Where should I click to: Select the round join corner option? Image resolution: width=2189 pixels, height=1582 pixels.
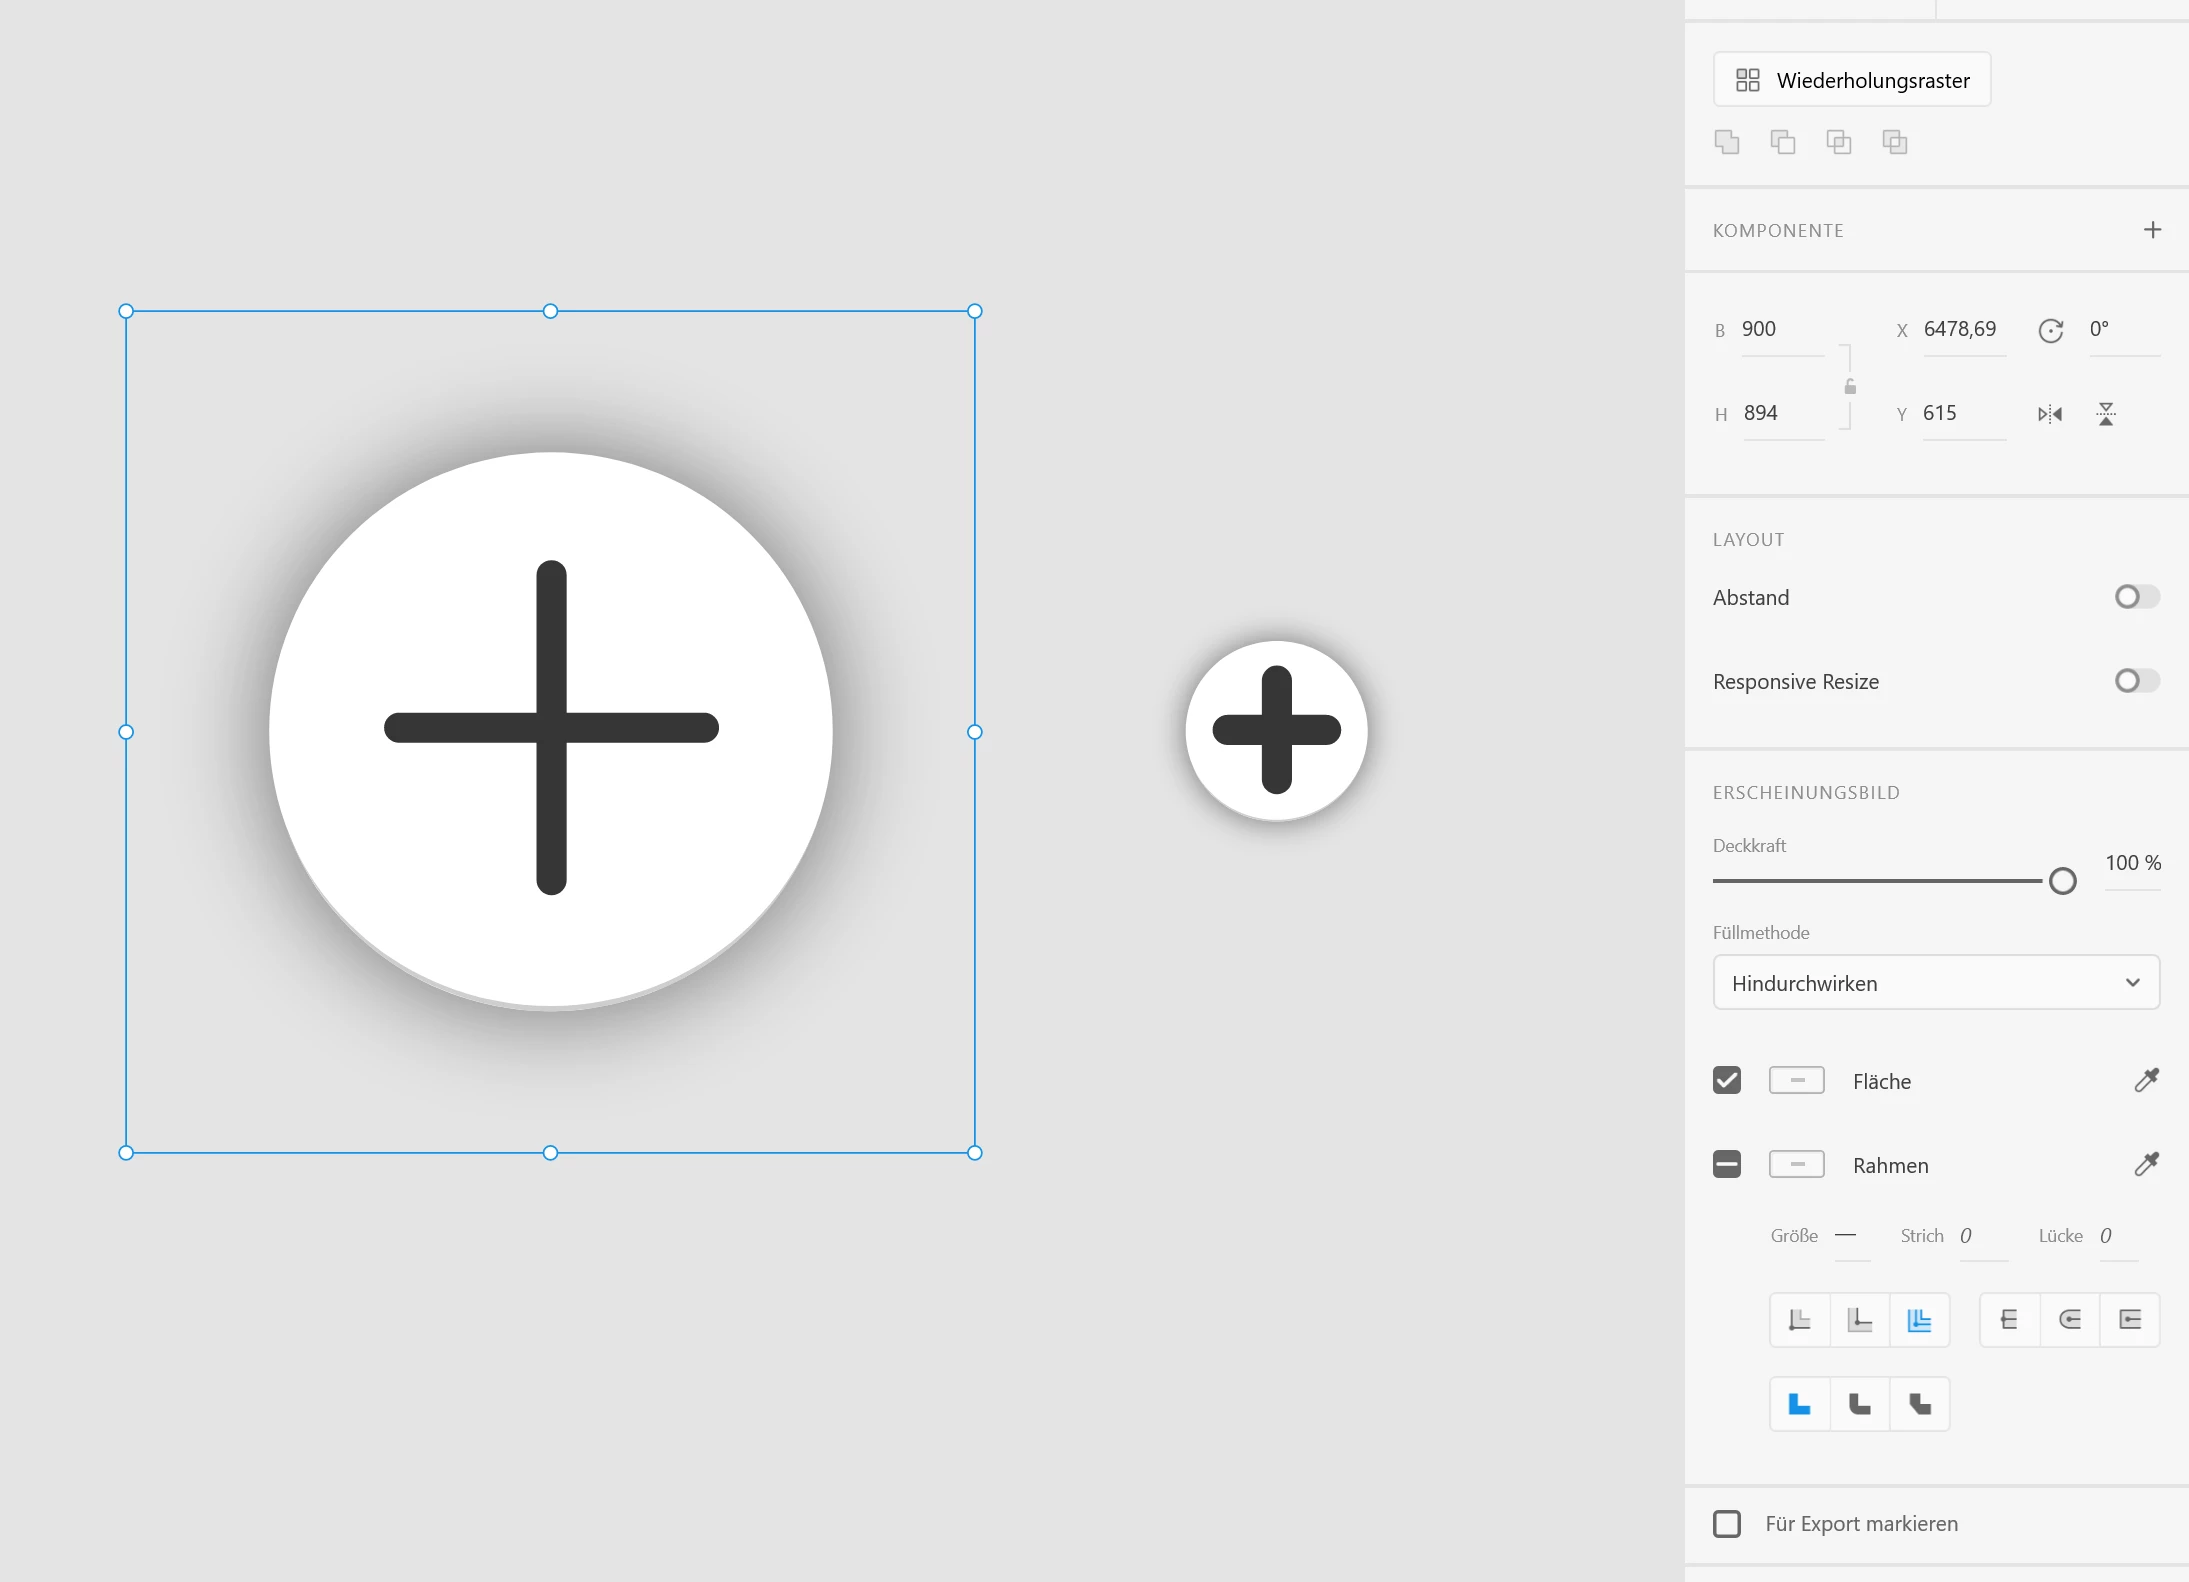1859,1404
